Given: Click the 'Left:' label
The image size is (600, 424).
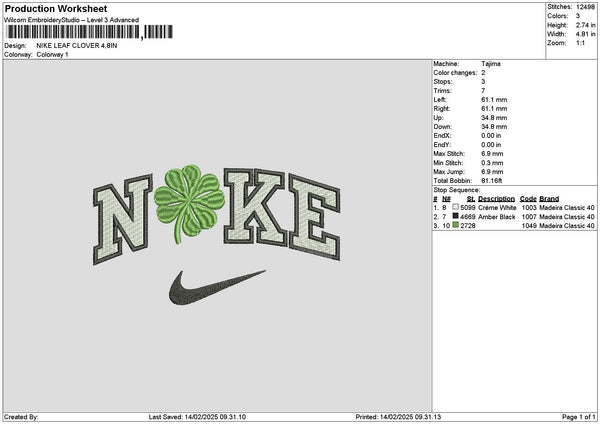Looking at the screenshot, I should [440, 100].
